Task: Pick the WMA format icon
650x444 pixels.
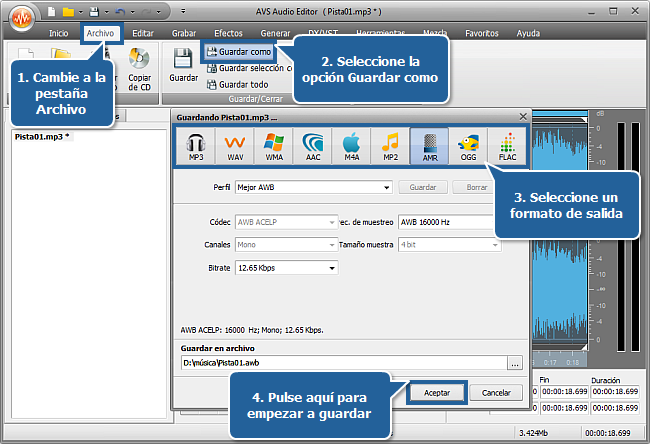Action: (274, 146)
